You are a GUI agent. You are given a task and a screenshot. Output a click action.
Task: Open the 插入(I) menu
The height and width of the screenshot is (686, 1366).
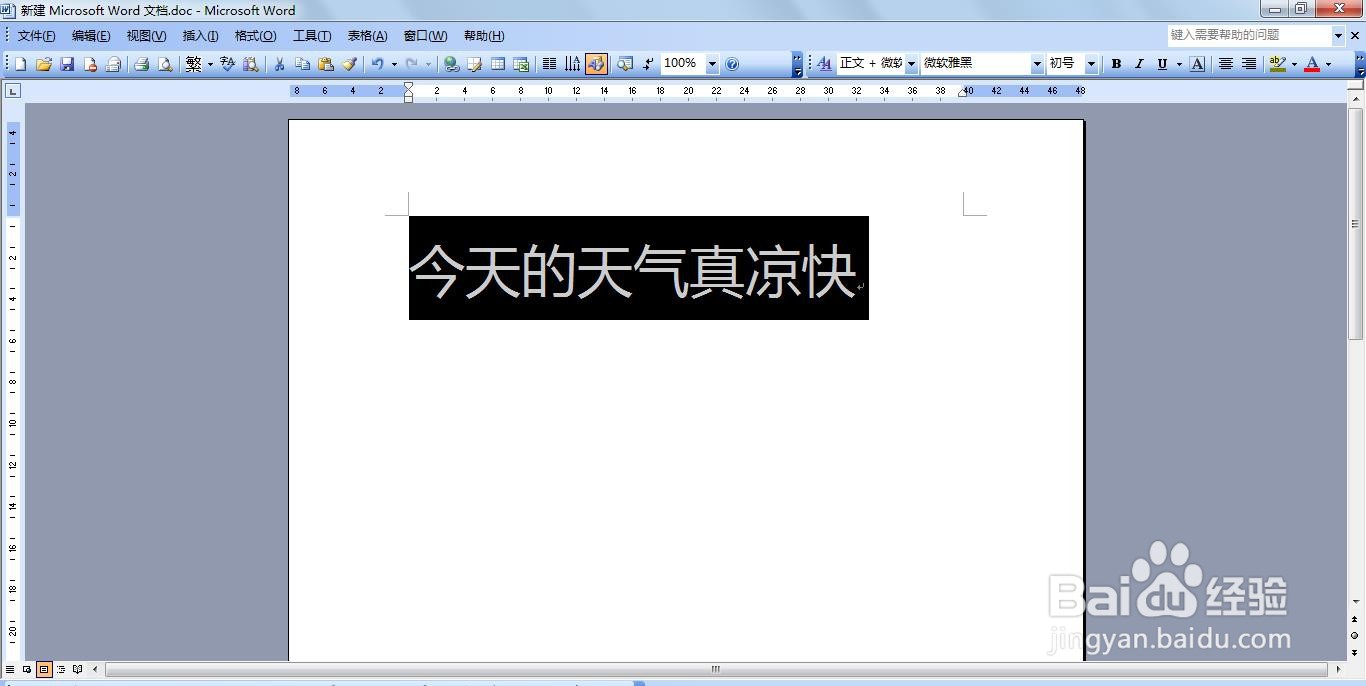[200, 36]
